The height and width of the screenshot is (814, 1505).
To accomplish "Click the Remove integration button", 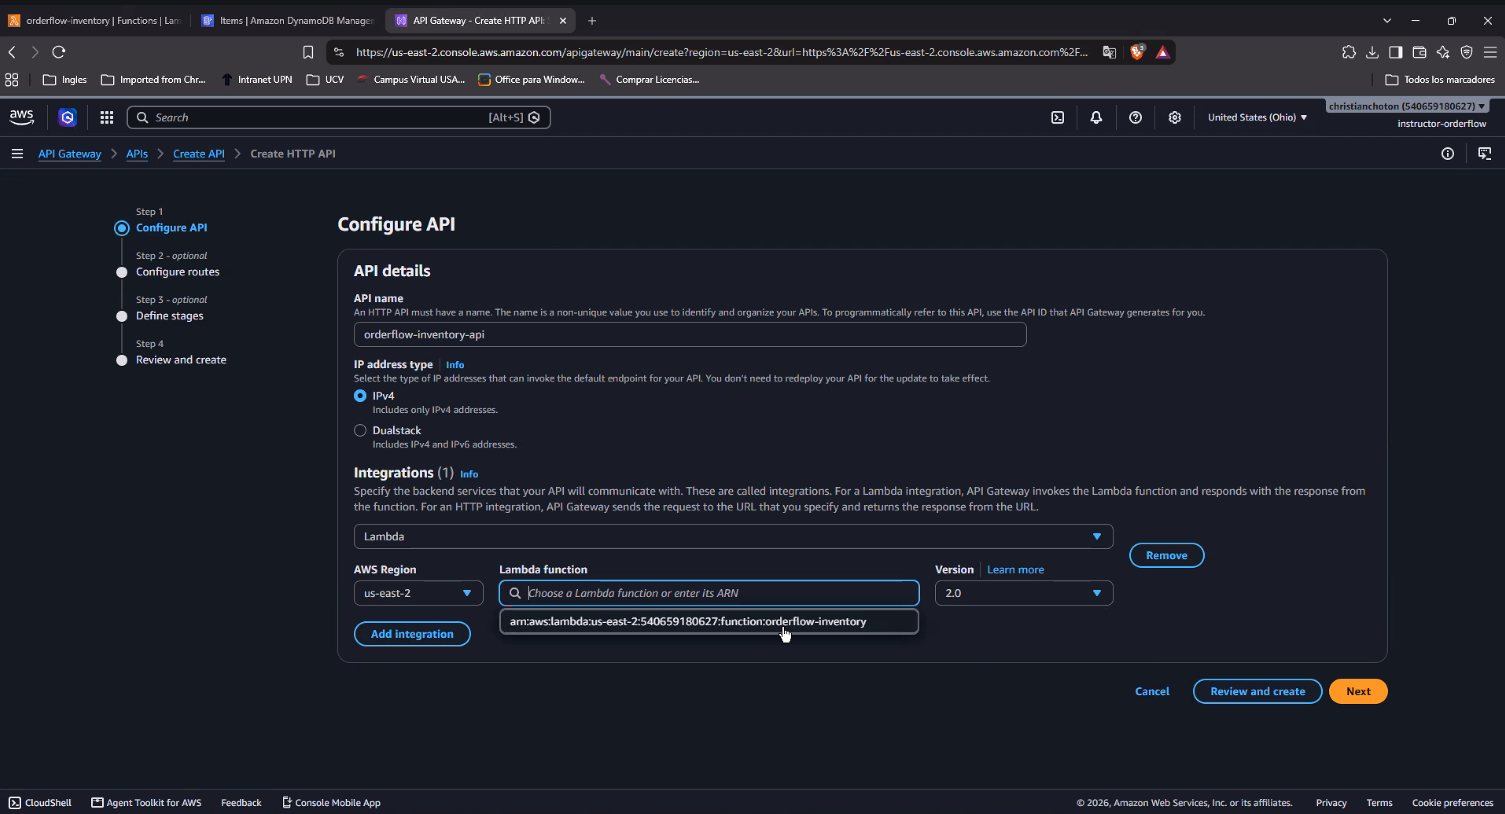I will pos(1167,556).
